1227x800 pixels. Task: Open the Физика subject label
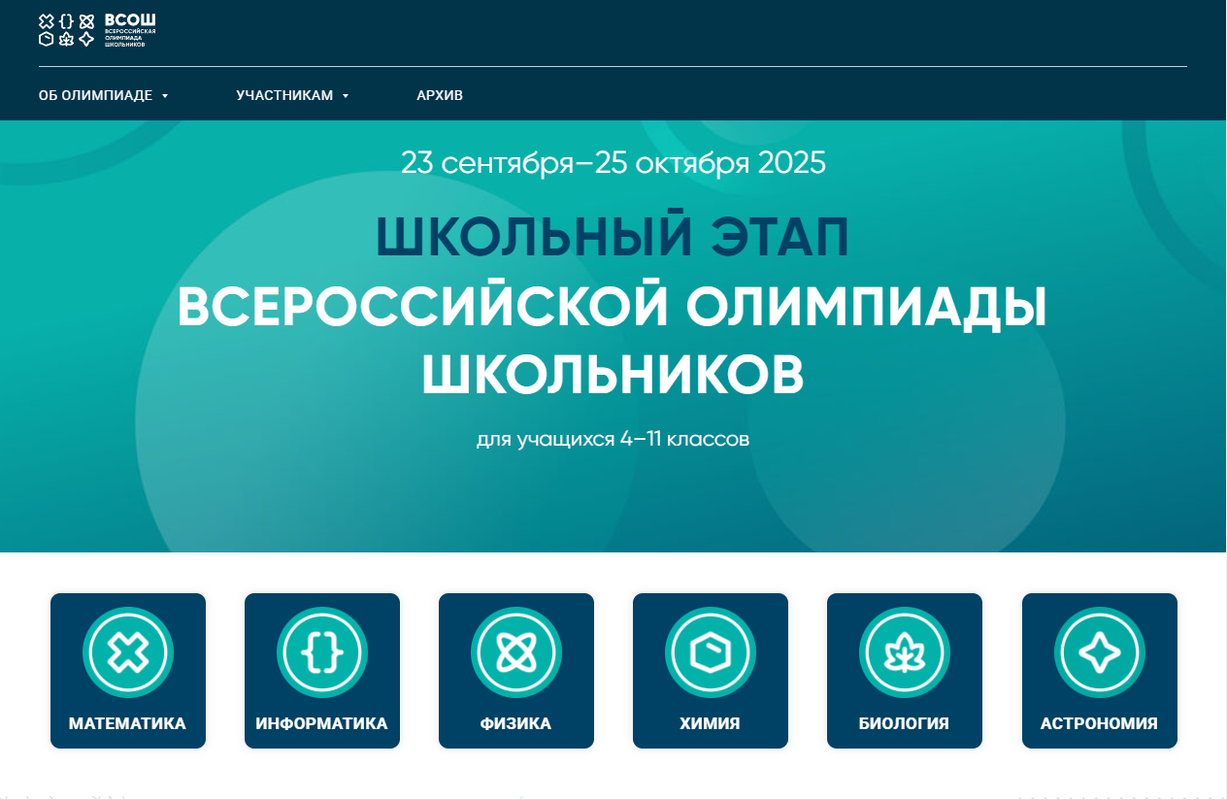click(516, 724)
